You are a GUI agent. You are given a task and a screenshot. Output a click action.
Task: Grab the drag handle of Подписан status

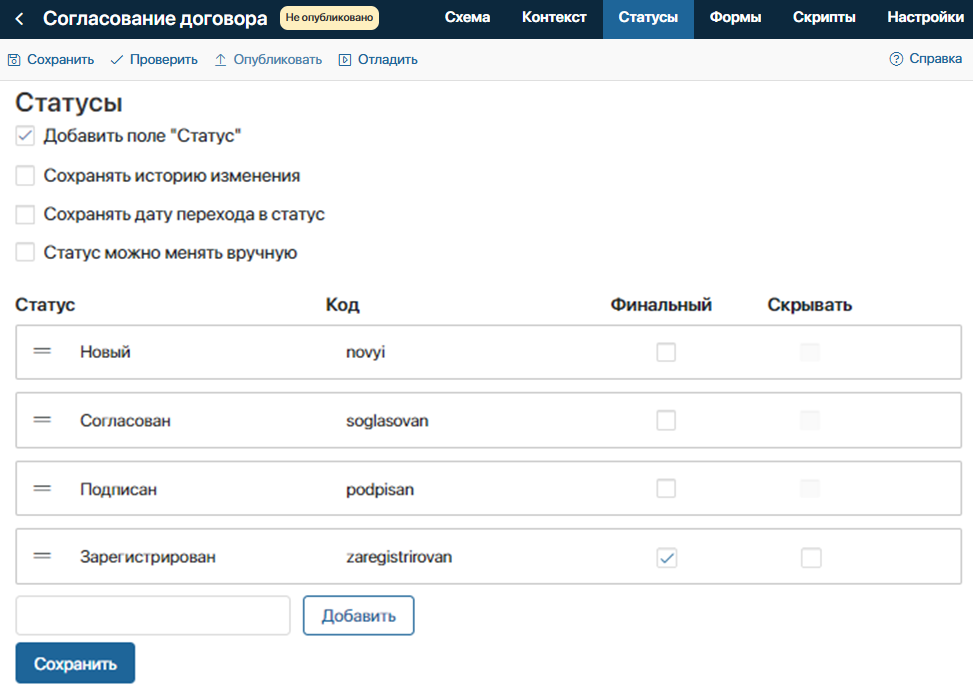[42, 489]
